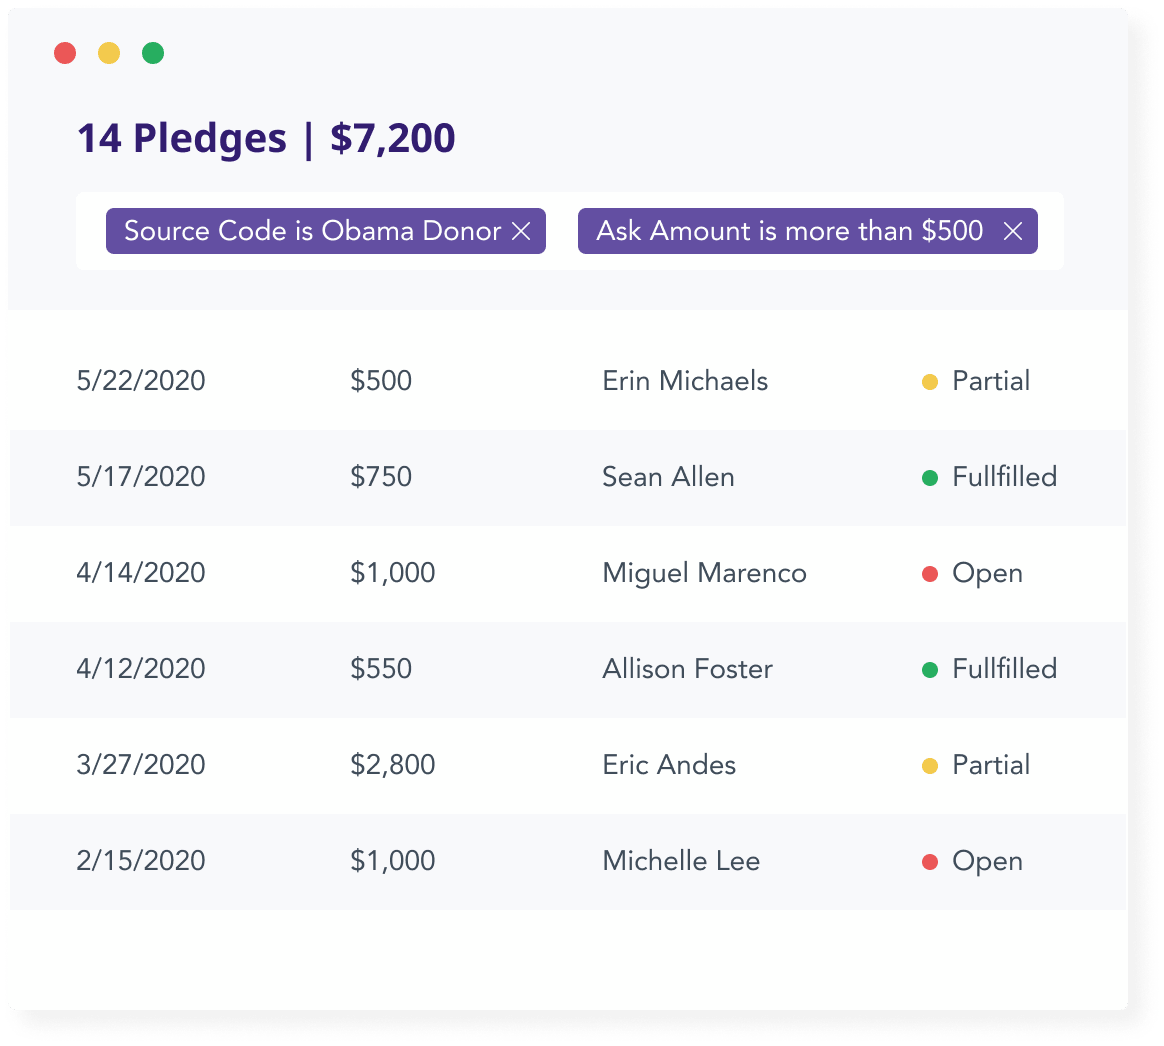Viewport: 1164px width, 1046px height.
Task: Click the Source Code is Obama Donor filter label
Action: (x=312, y=231)
